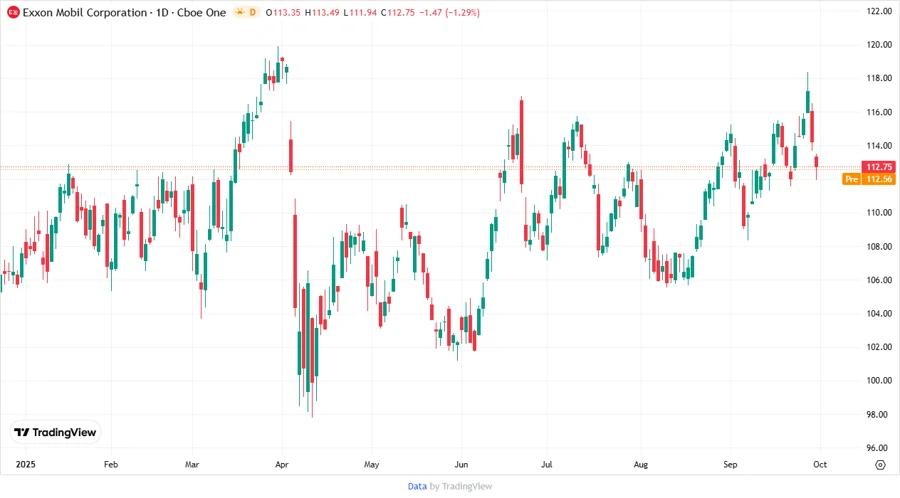Click the 122.00 price scale label
900x498 pixels.
[x=879, y=12]
